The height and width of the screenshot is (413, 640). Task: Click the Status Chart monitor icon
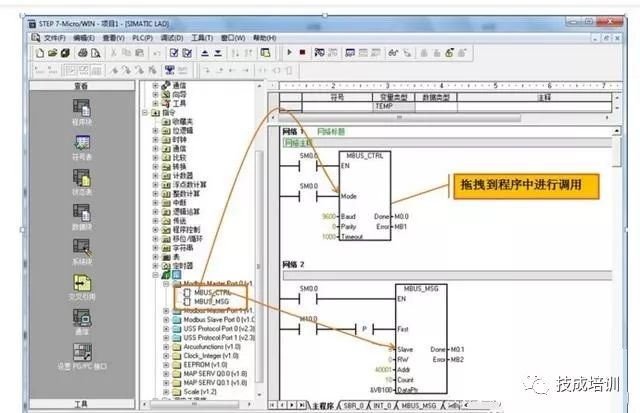[x=350, y=53]
